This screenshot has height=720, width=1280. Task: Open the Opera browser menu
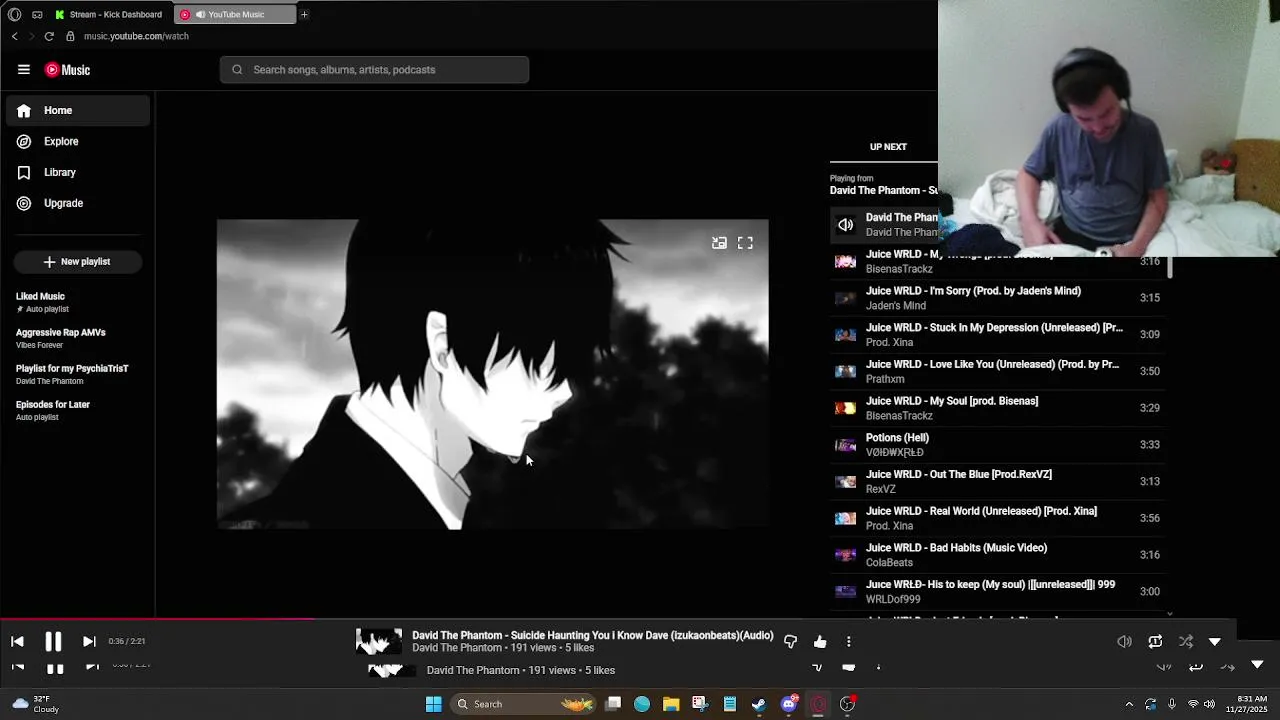pos(14,14)
